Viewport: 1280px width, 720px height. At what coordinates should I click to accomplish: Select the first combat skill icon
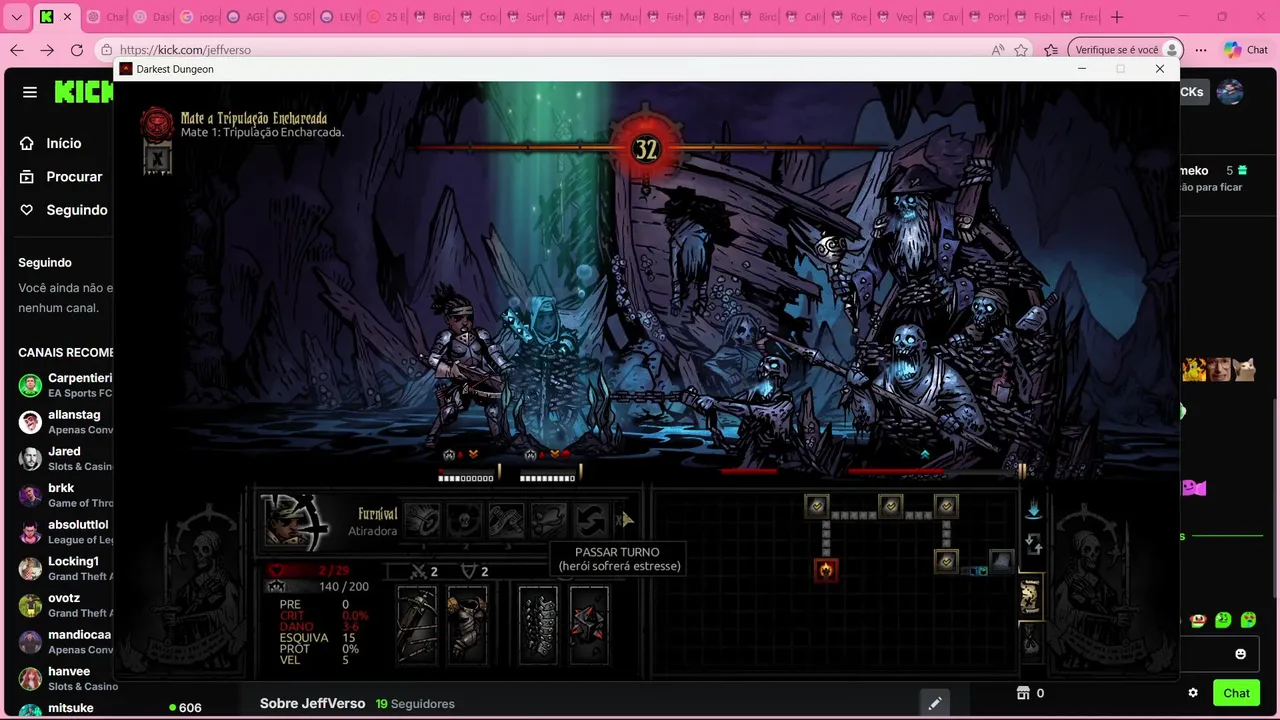[x=423, y=520]
